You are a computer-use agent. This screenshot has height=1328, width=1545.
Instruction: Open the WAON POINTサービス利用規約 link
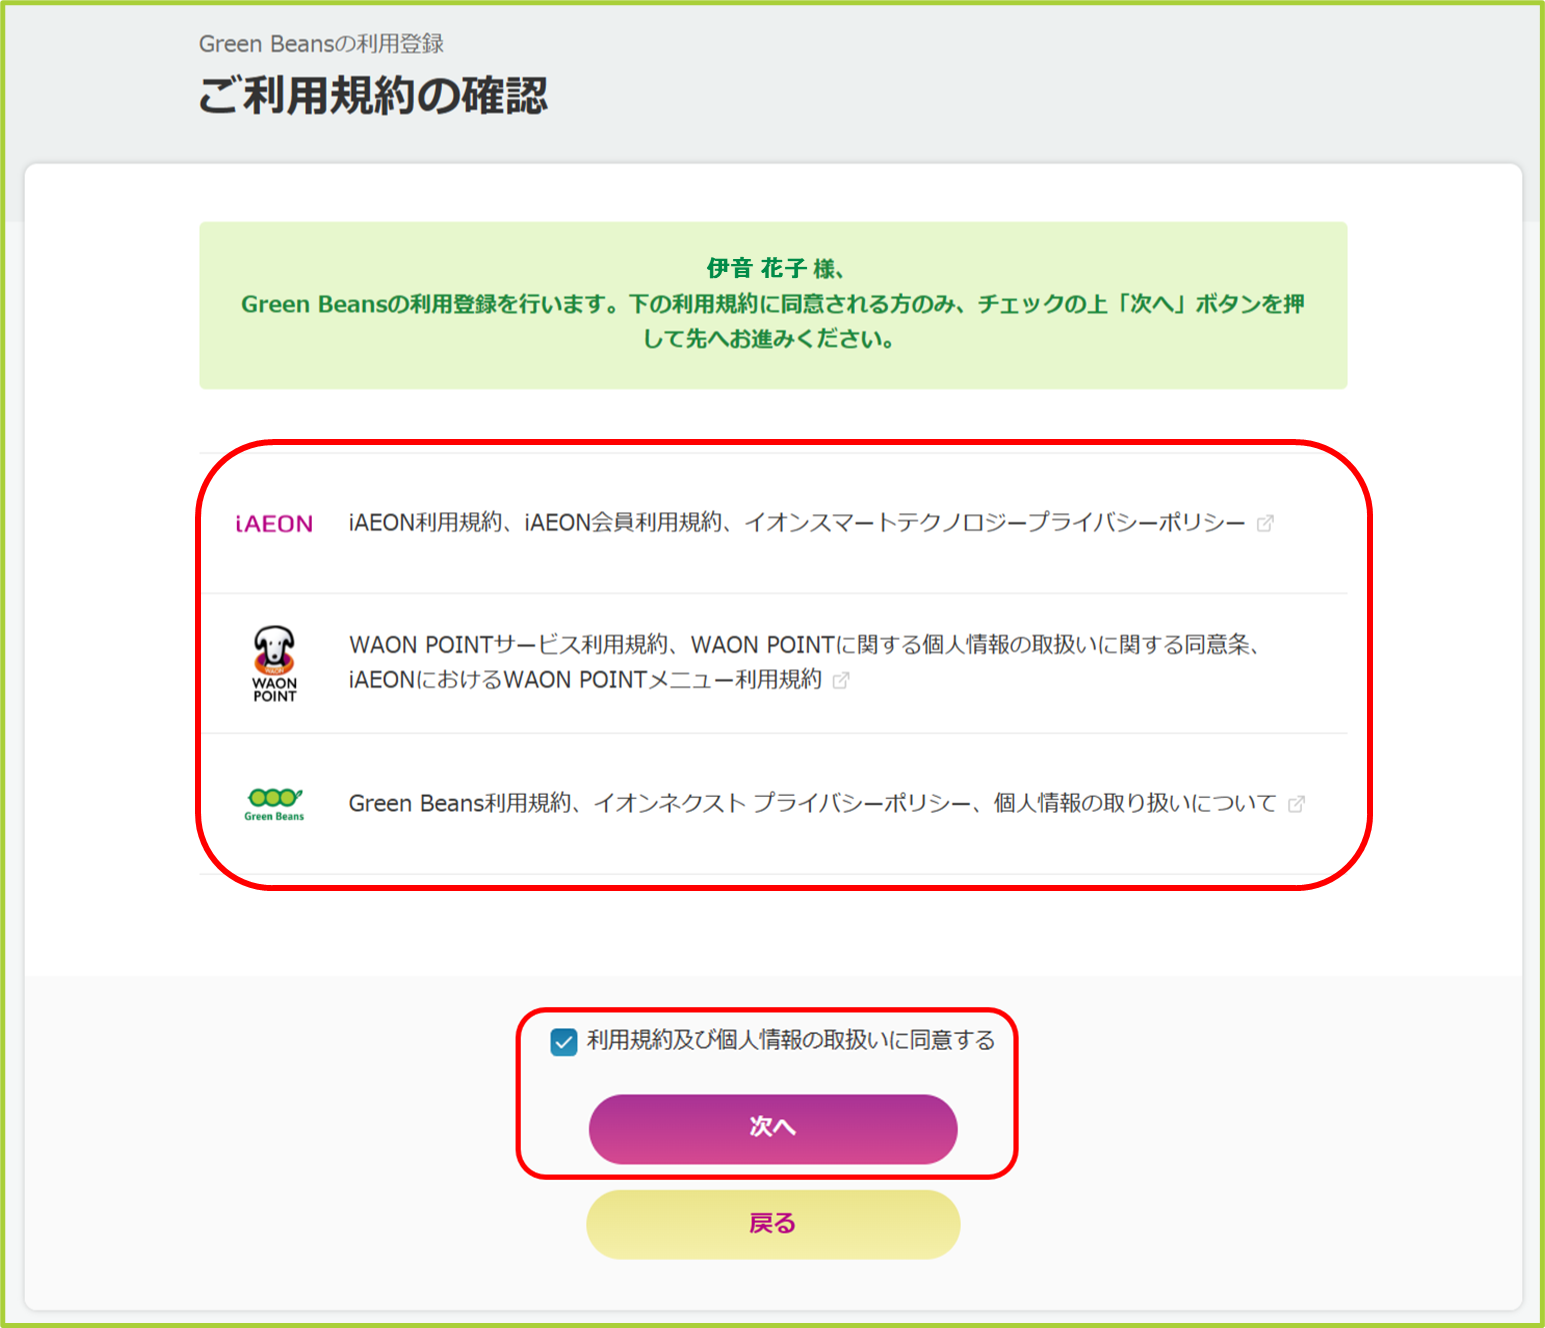(x=508, y=645)
